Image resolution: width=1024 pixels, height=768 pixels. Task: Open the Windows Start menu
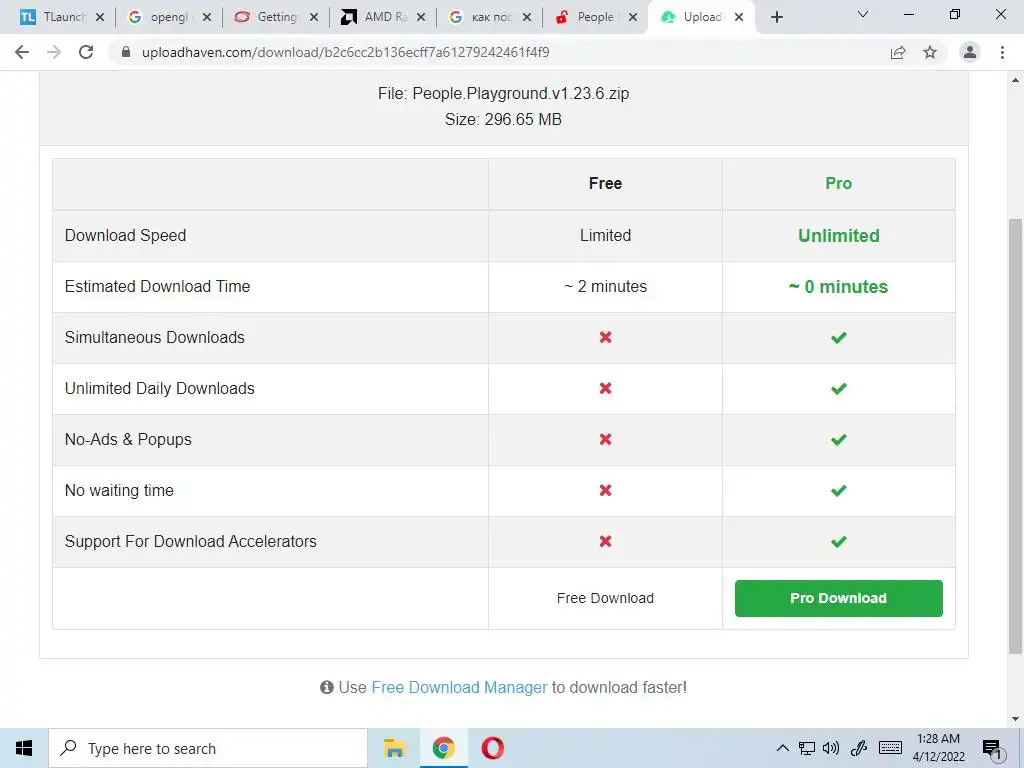pyautogui.click(x=24, y=748)
